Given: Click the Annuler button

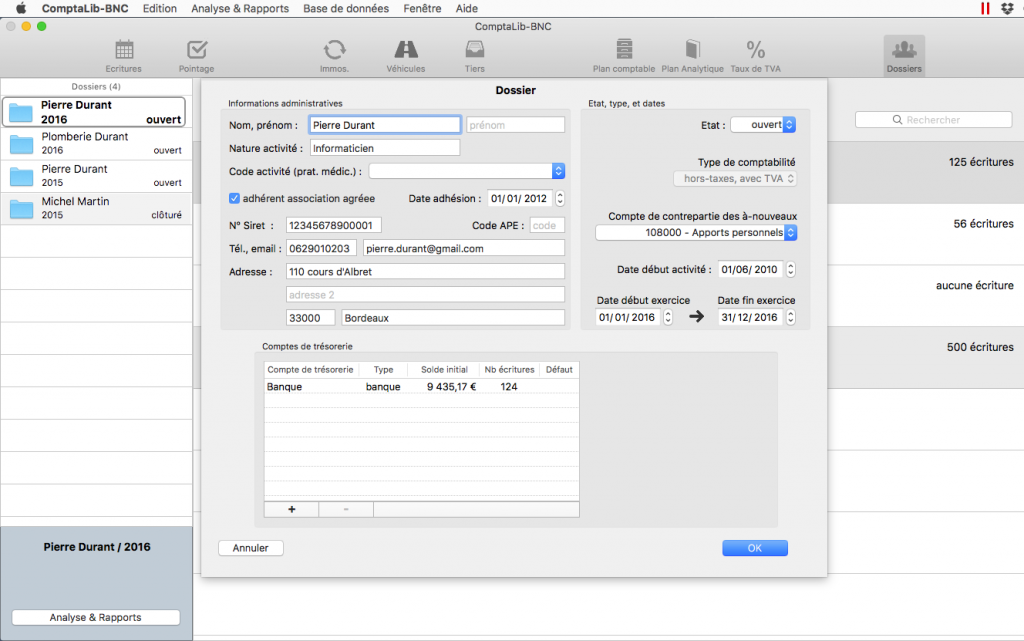Looking at the screenshot, I should pos(251,548).
